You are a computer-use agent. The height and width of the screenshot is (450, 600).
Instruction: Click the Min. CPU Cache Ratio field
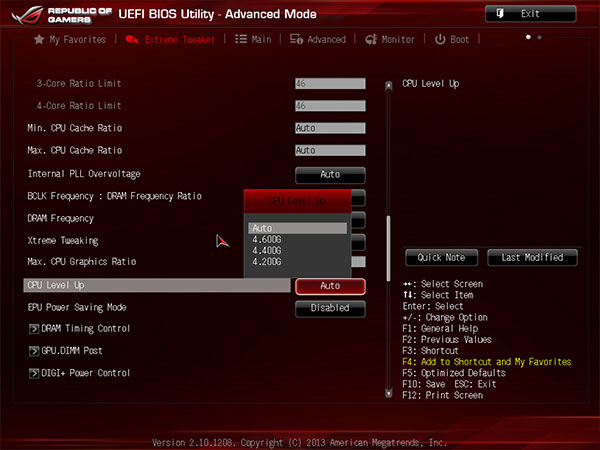point(330,128)
